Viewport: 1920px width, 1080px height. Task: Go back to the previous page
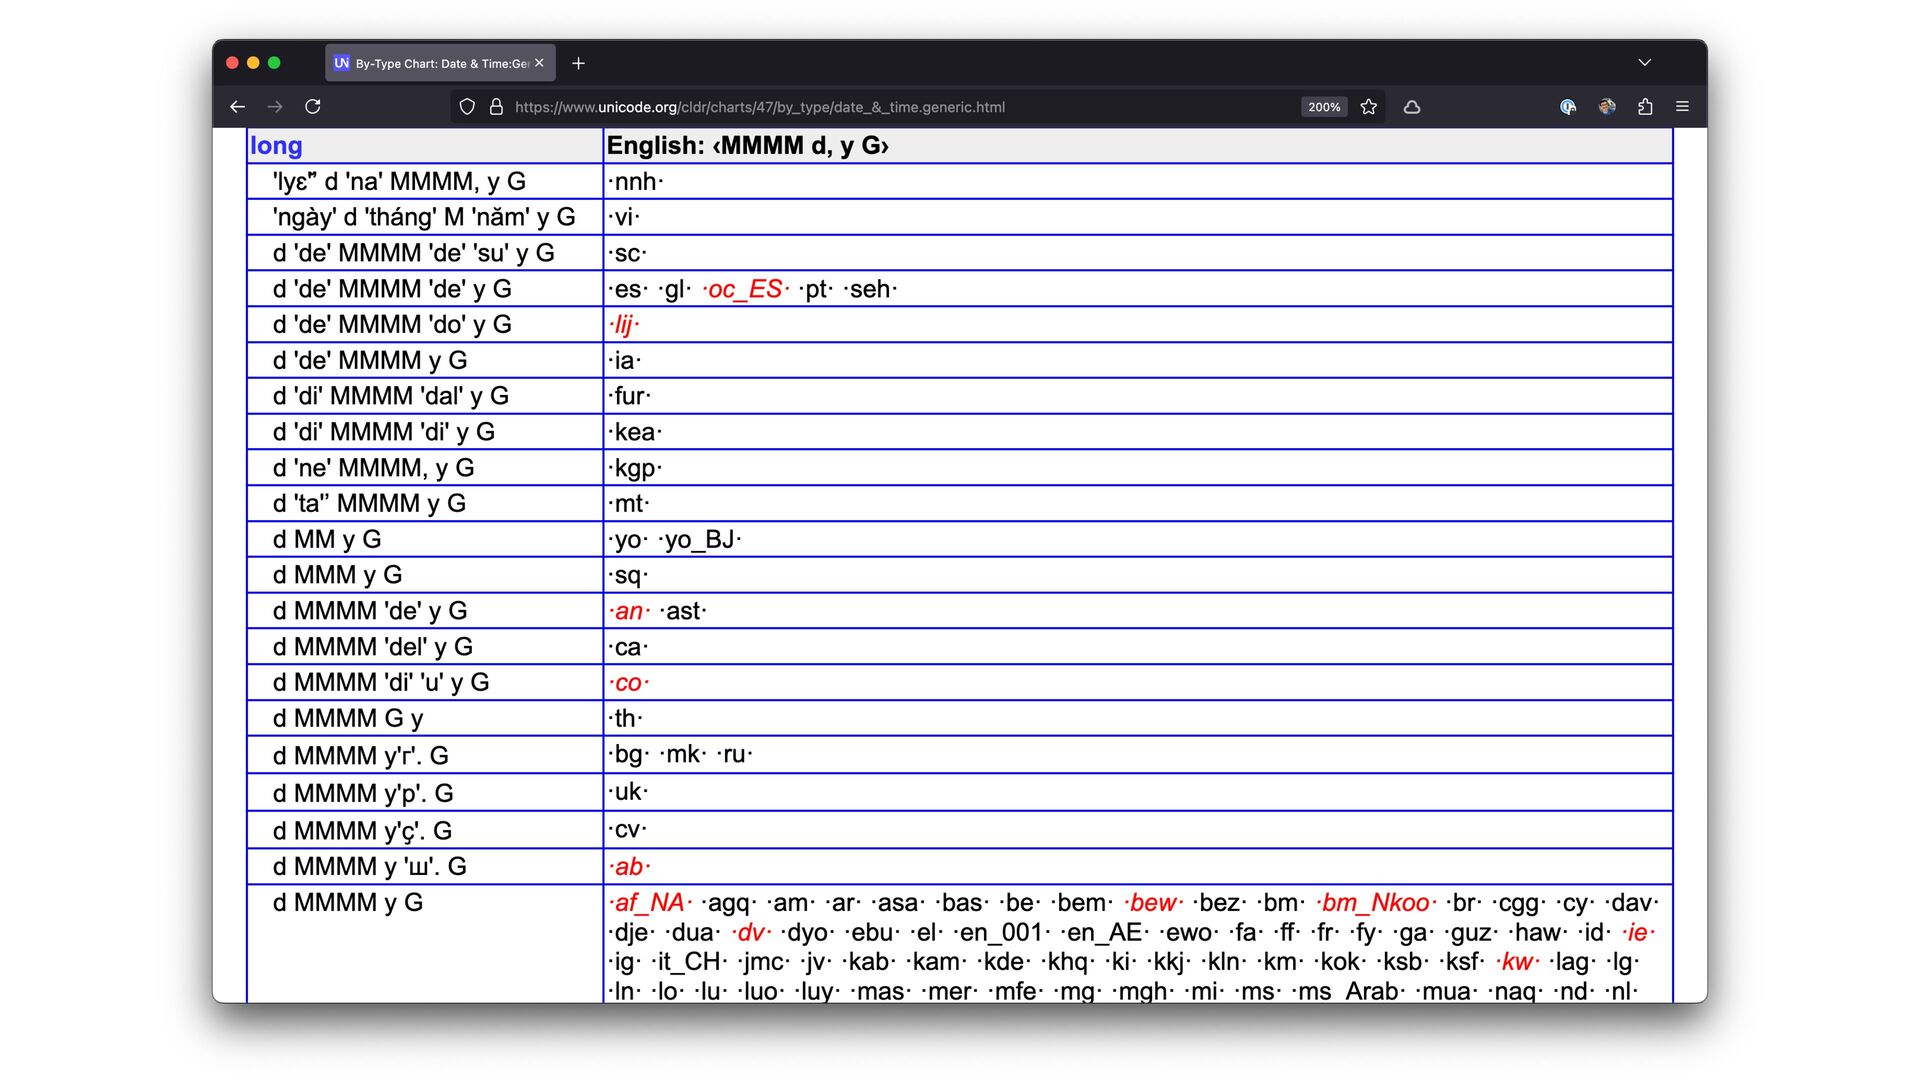click(x=237, y=107)
